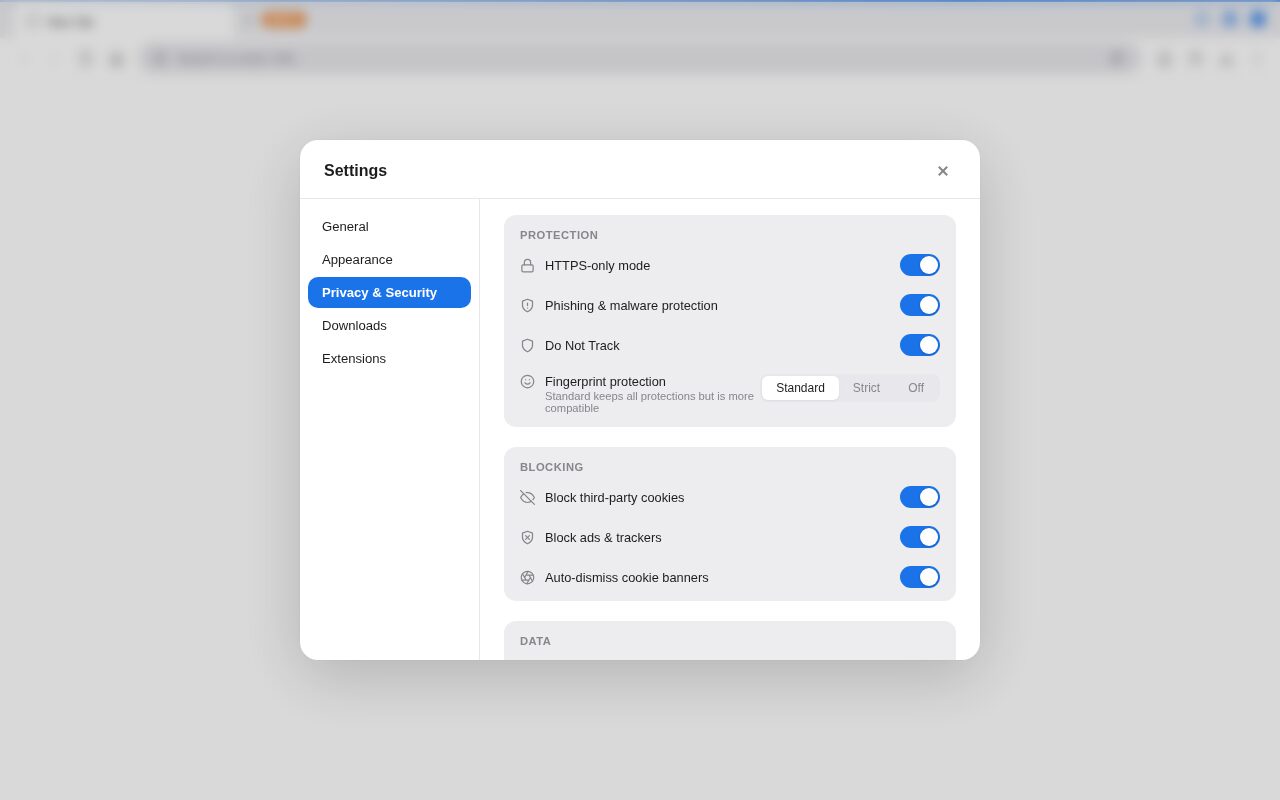This screenshot has width=1280, height=800.
Task: Choose Standard fingerprint protection
Action: pos(800,388)
